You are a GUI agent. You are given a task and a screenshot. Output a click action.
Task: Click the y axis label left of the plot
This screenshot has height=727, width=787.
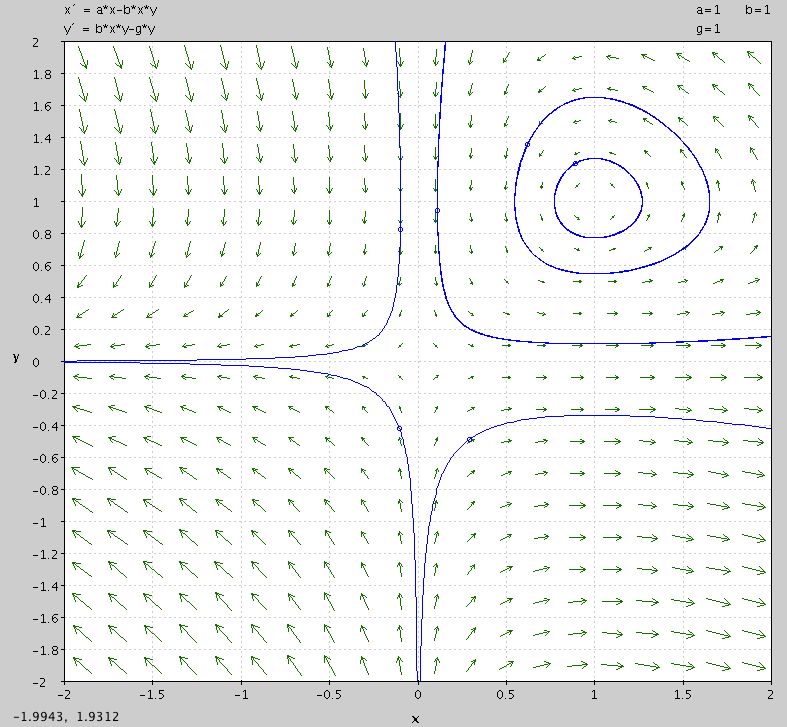coord(17,357)
